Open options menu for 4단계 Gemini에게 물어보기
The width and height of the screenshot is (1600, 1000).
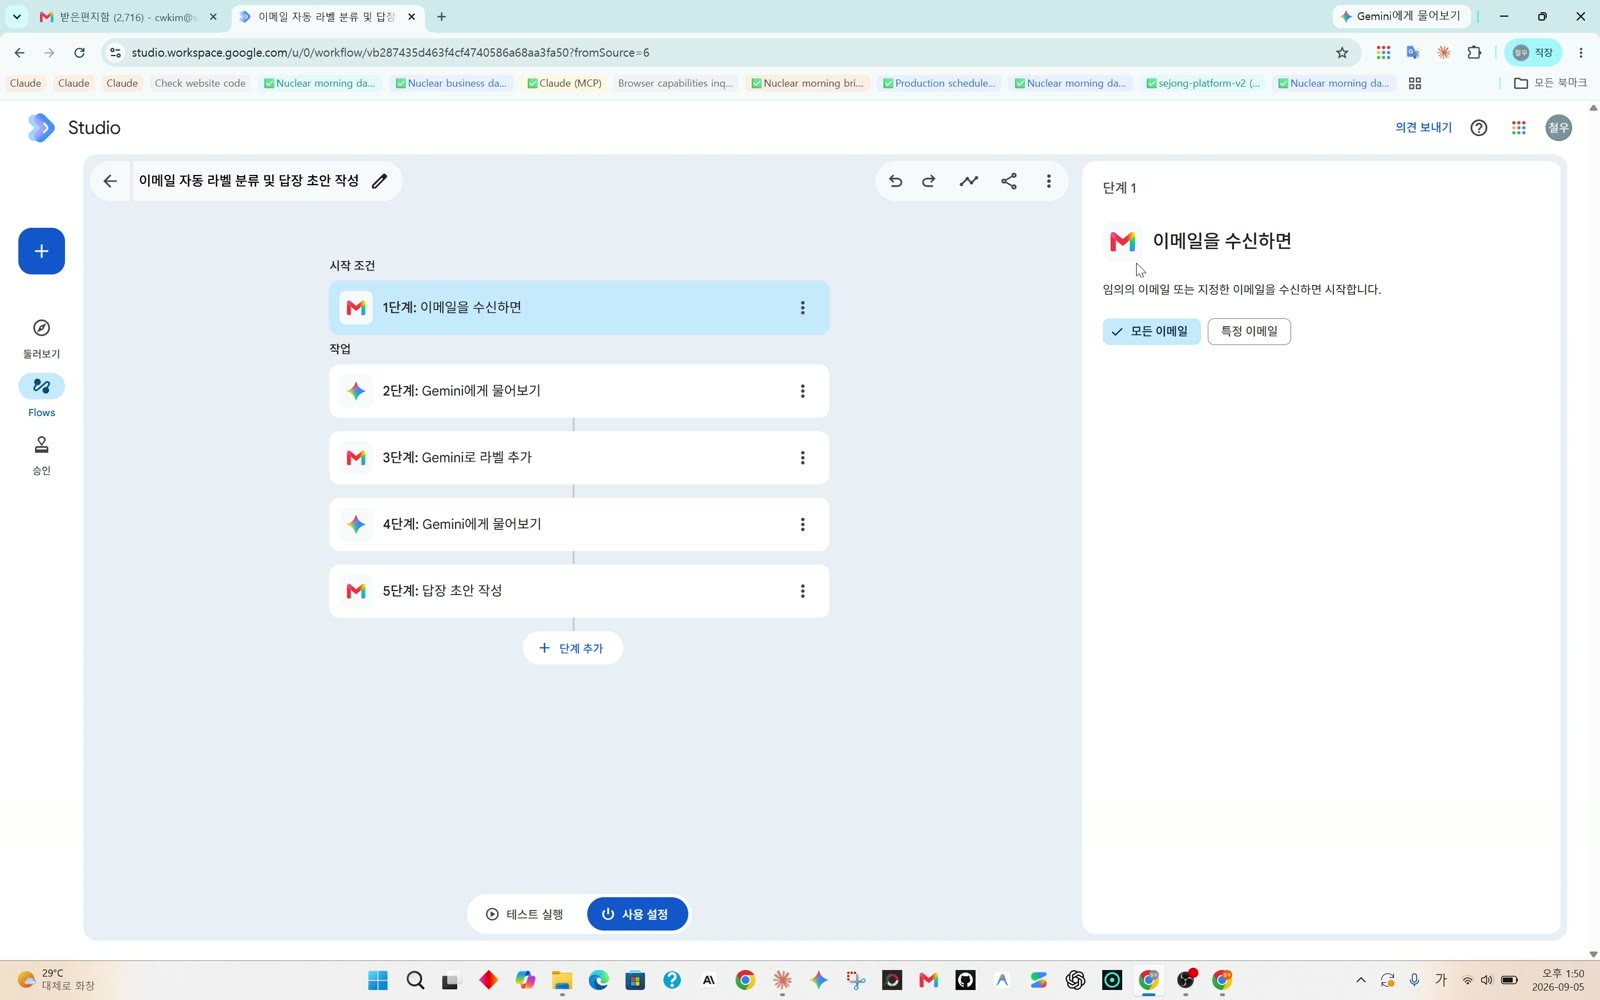click(802, 525)
